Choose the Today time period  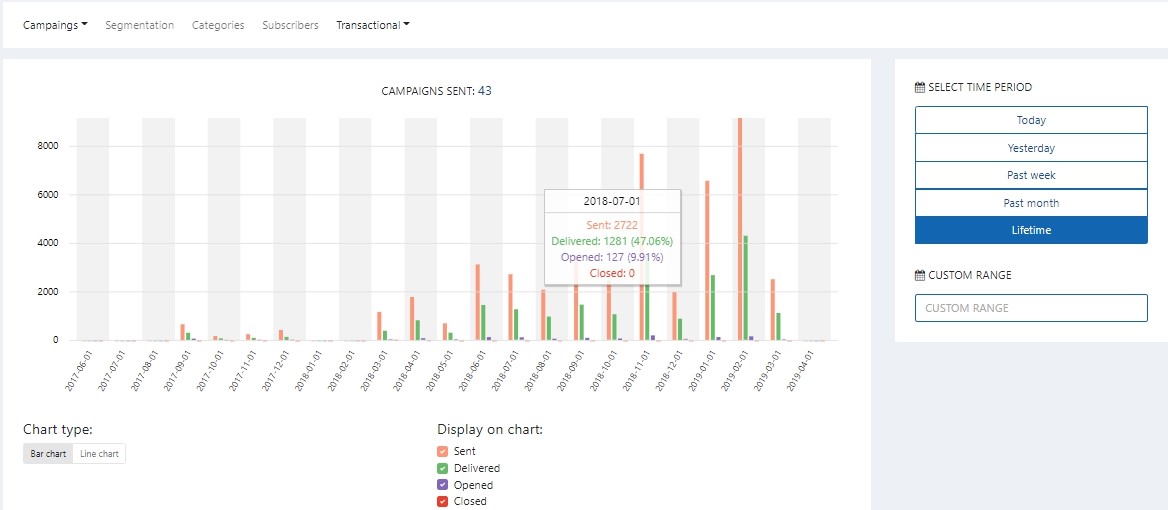point(1031,120)
